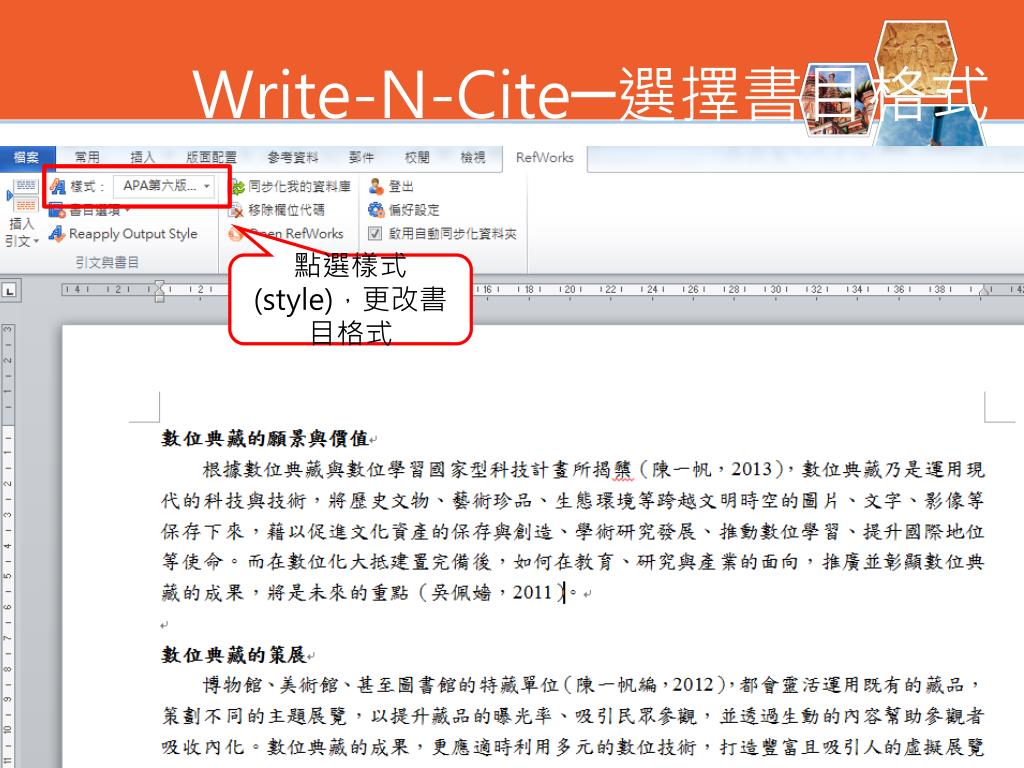This screenshot has height=768, width=1024.
Task: Click the Open RefWorks globe icon
Action: click(236, 233)
